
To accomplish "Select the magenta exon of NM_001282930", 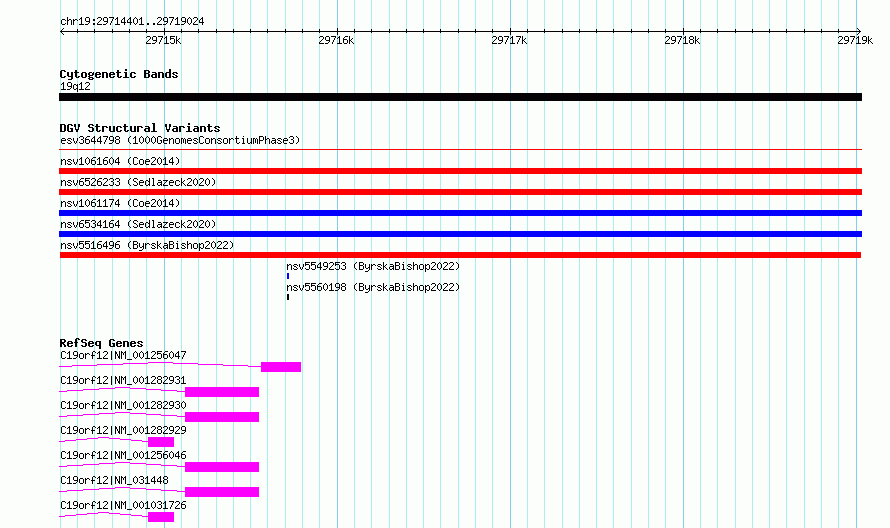I will [222, 417].
